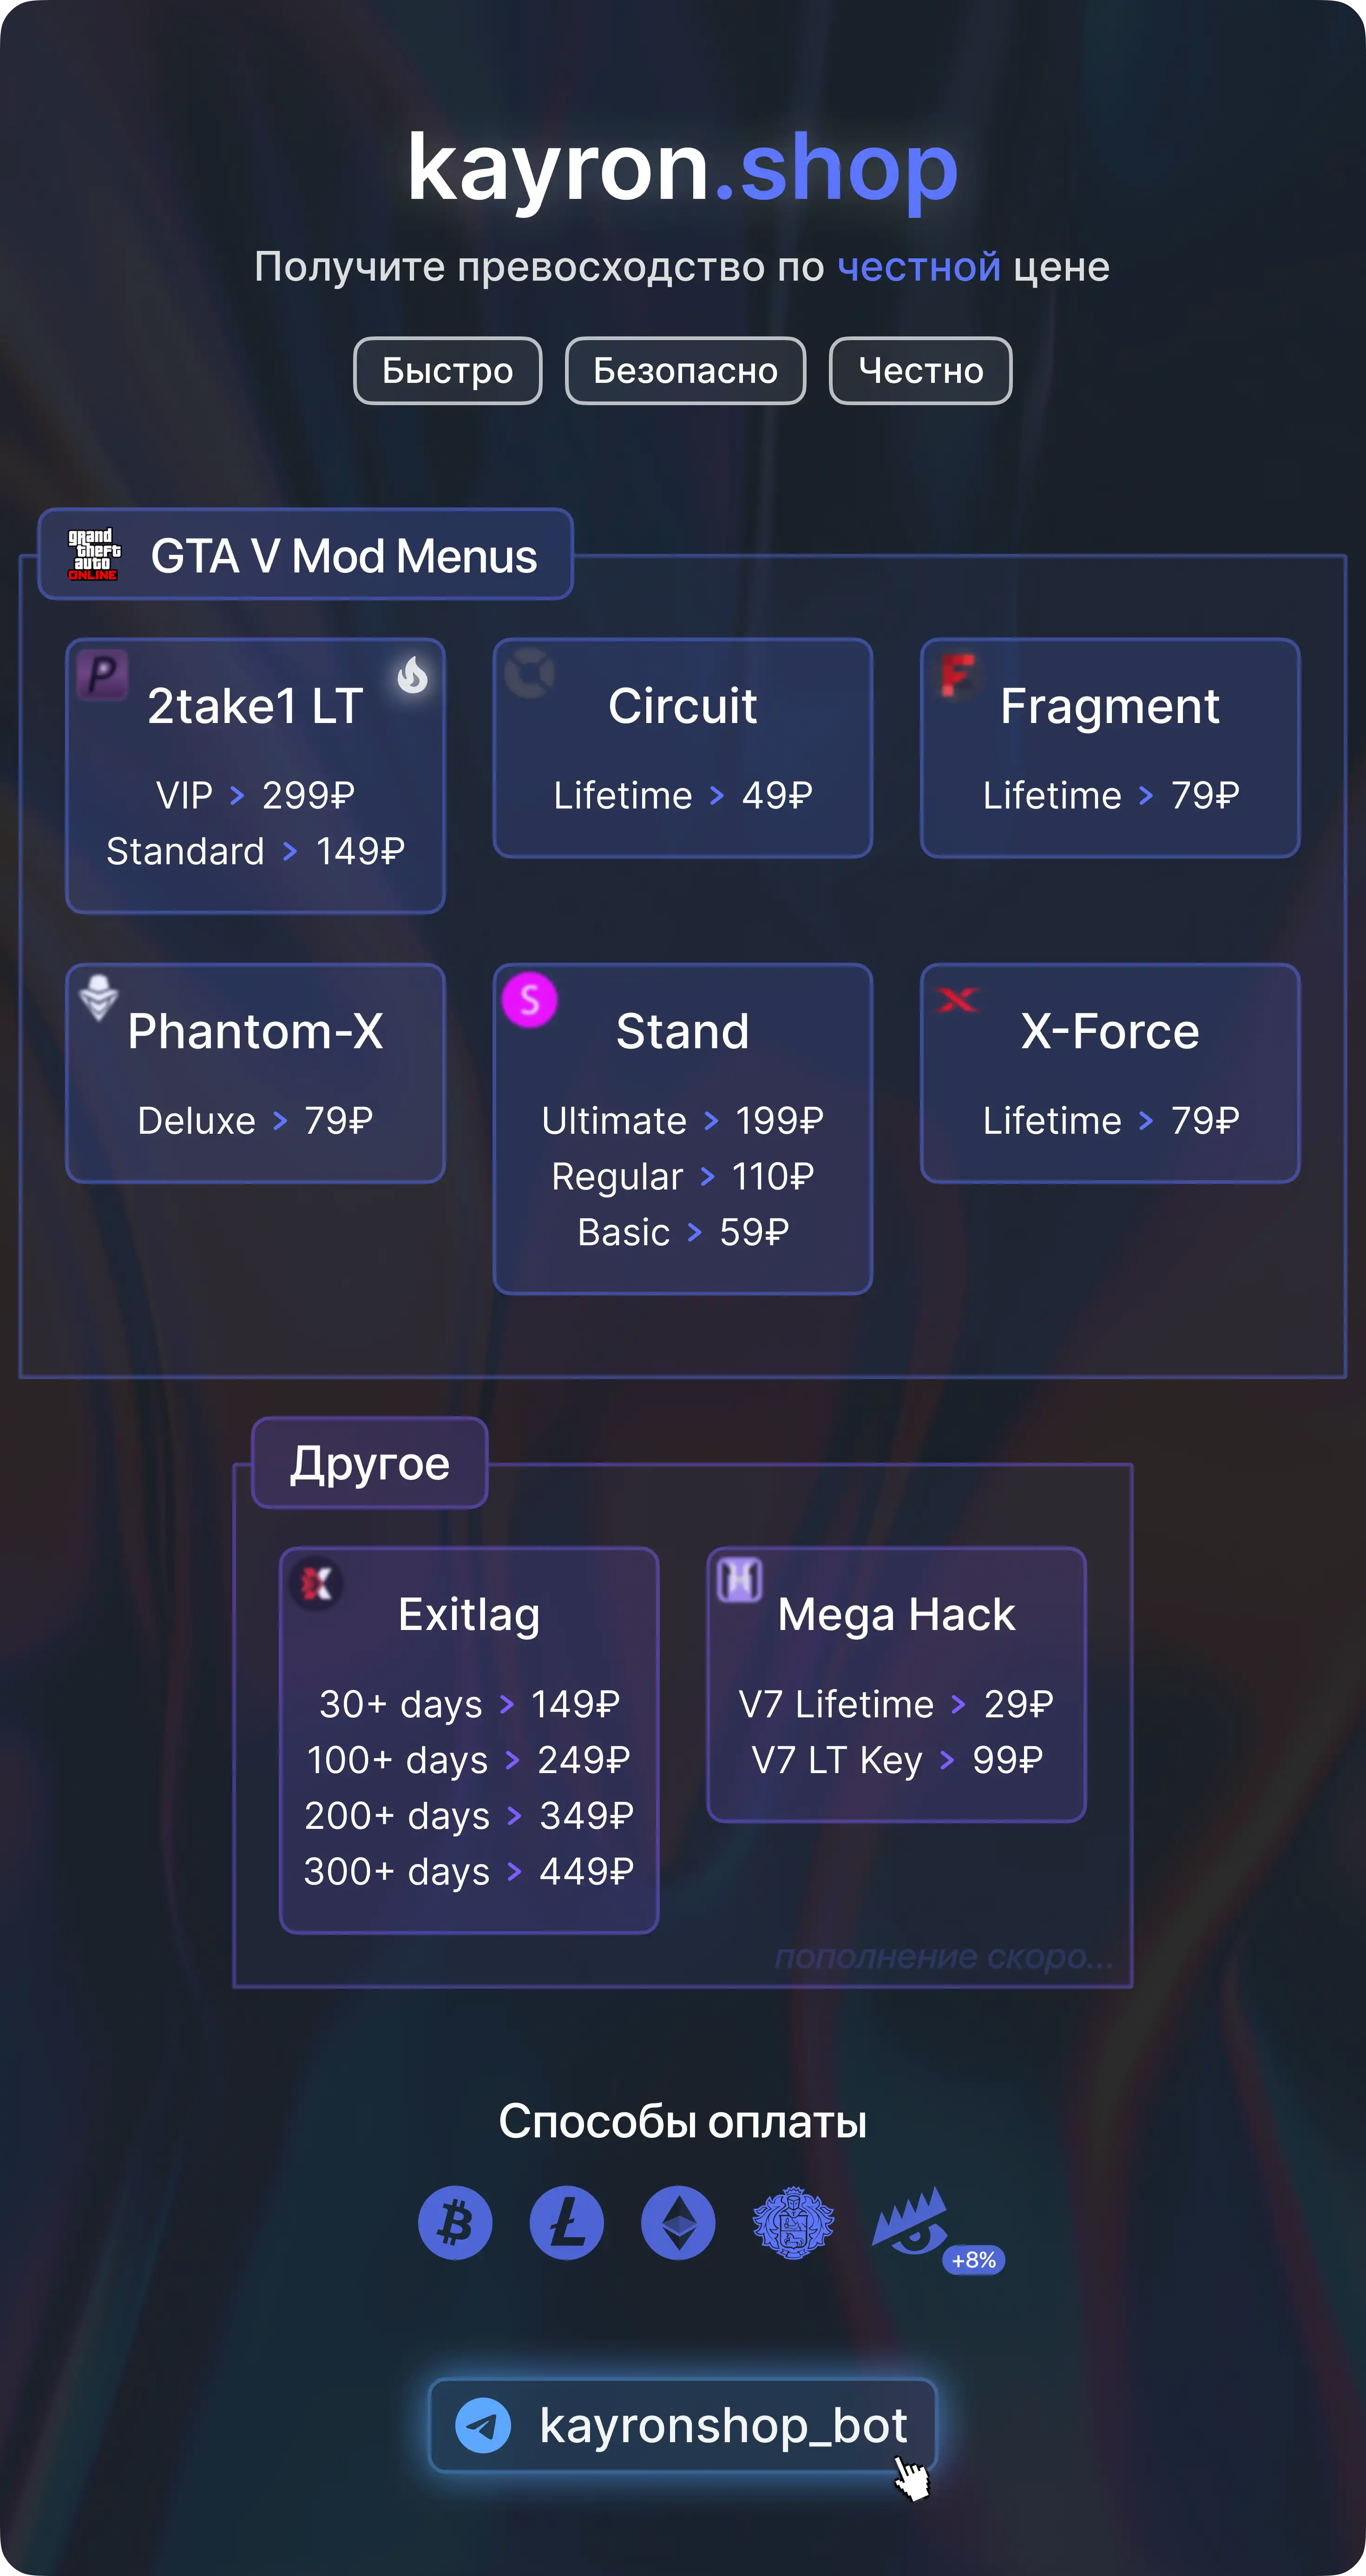Viewport: 1366px width, 2576px height.
Task: Select the Быстро tag
Action: pos(447,371)
